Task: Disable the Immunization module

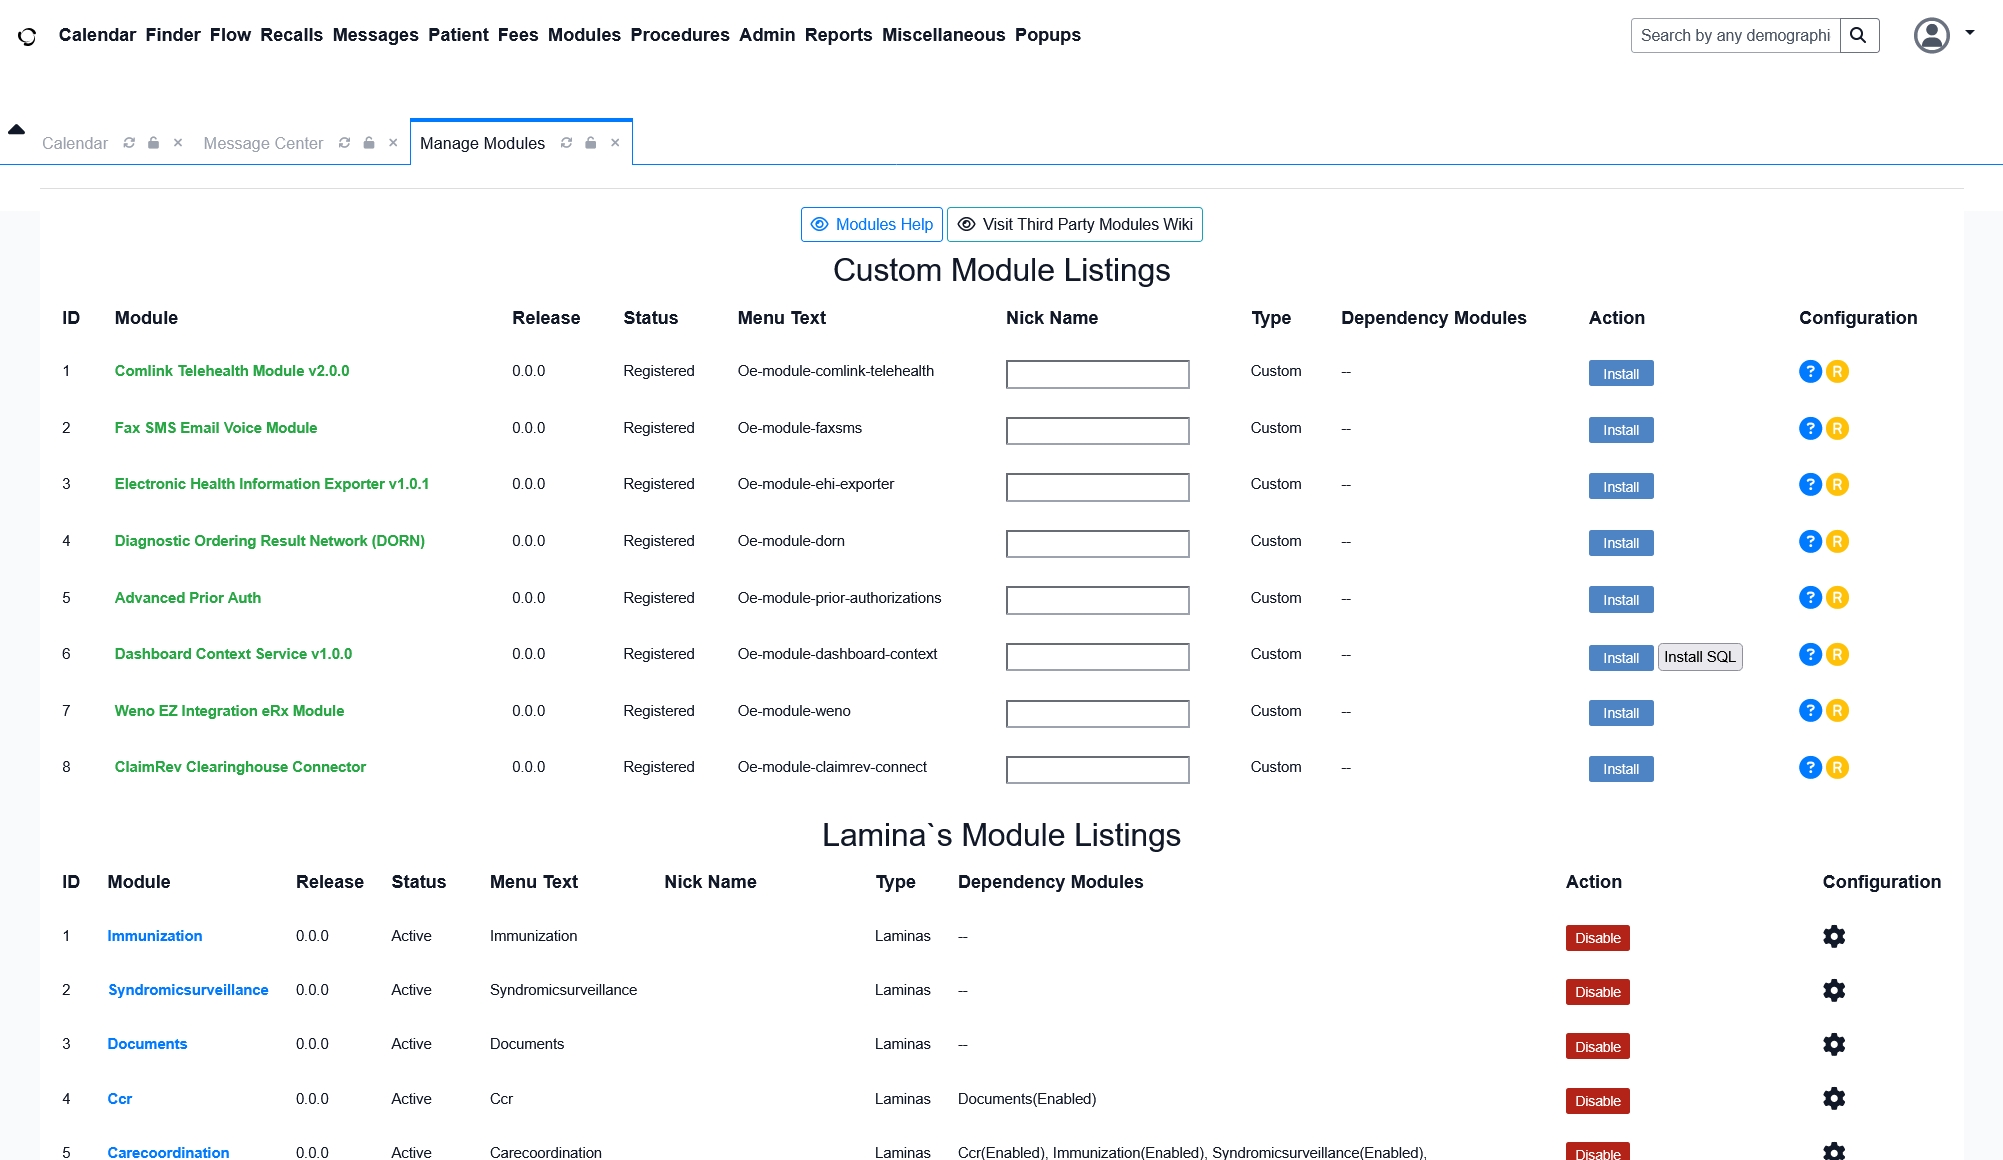Action: 1597,938
